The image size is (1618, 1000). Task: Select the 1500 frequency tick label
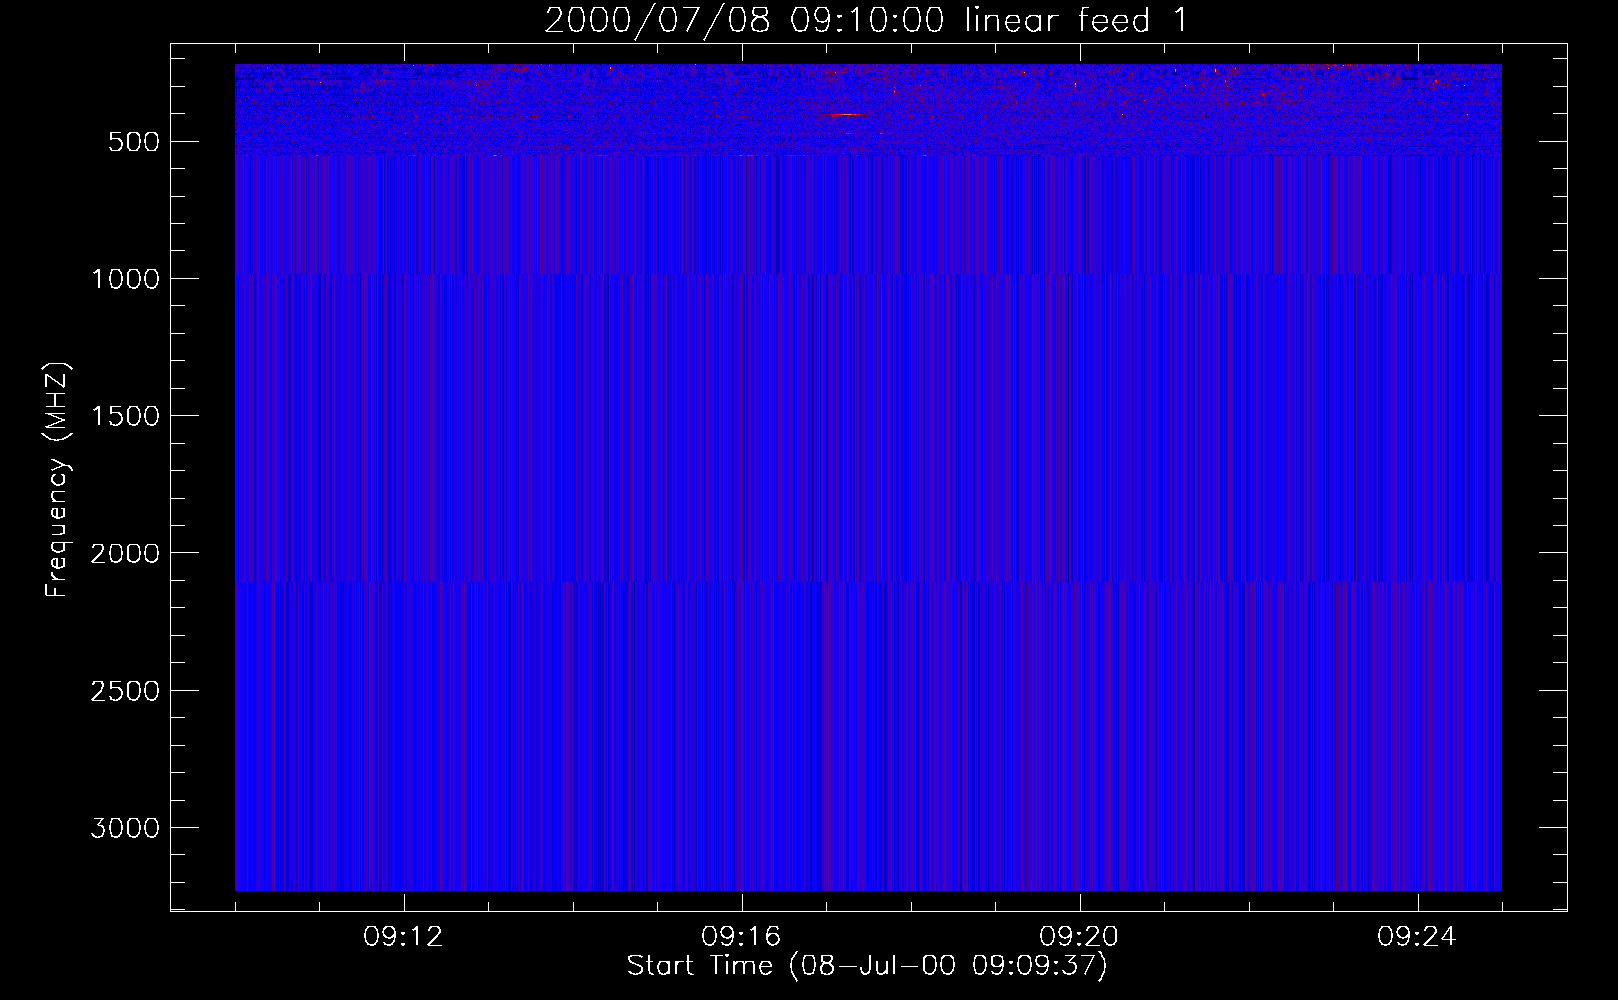coord(125,416)
